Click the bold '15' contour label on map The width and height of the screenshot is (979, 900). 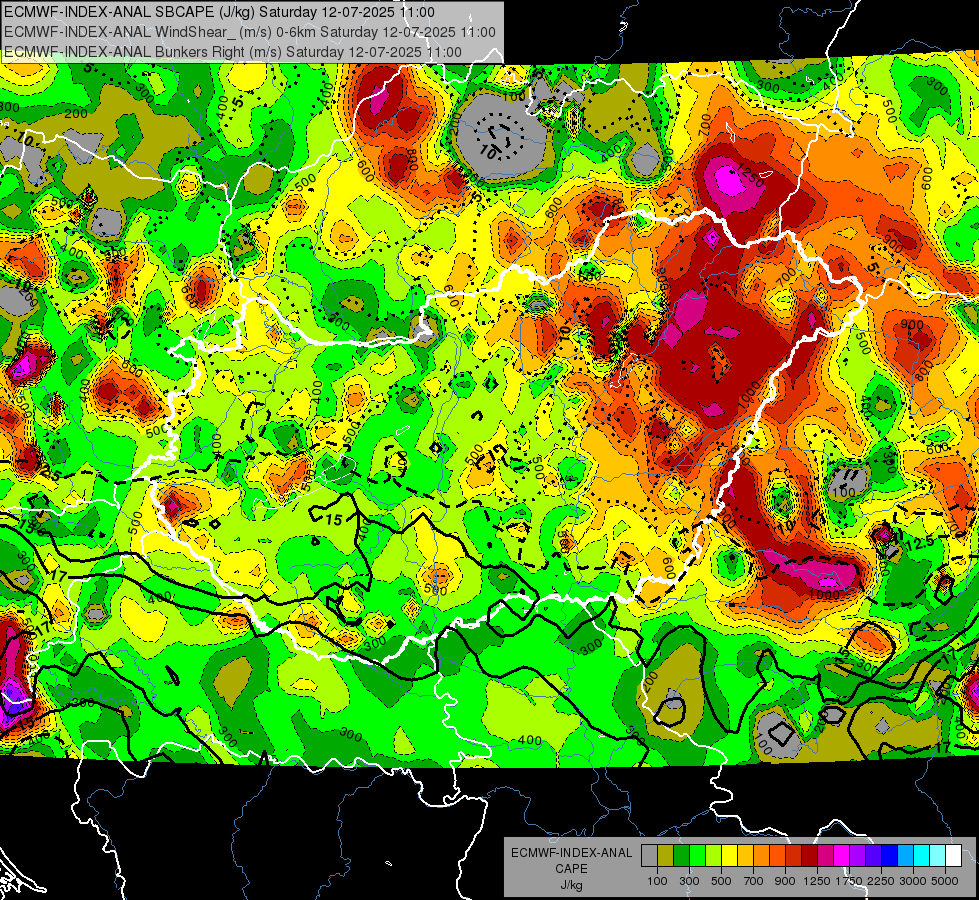tap(334, 519)
